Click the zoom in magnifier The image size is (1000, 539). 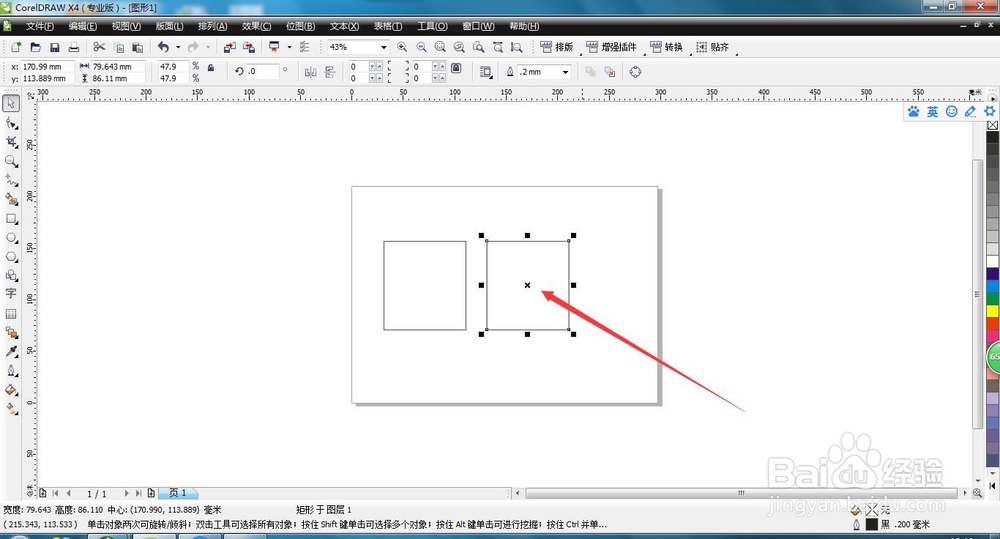pos(402,47)
